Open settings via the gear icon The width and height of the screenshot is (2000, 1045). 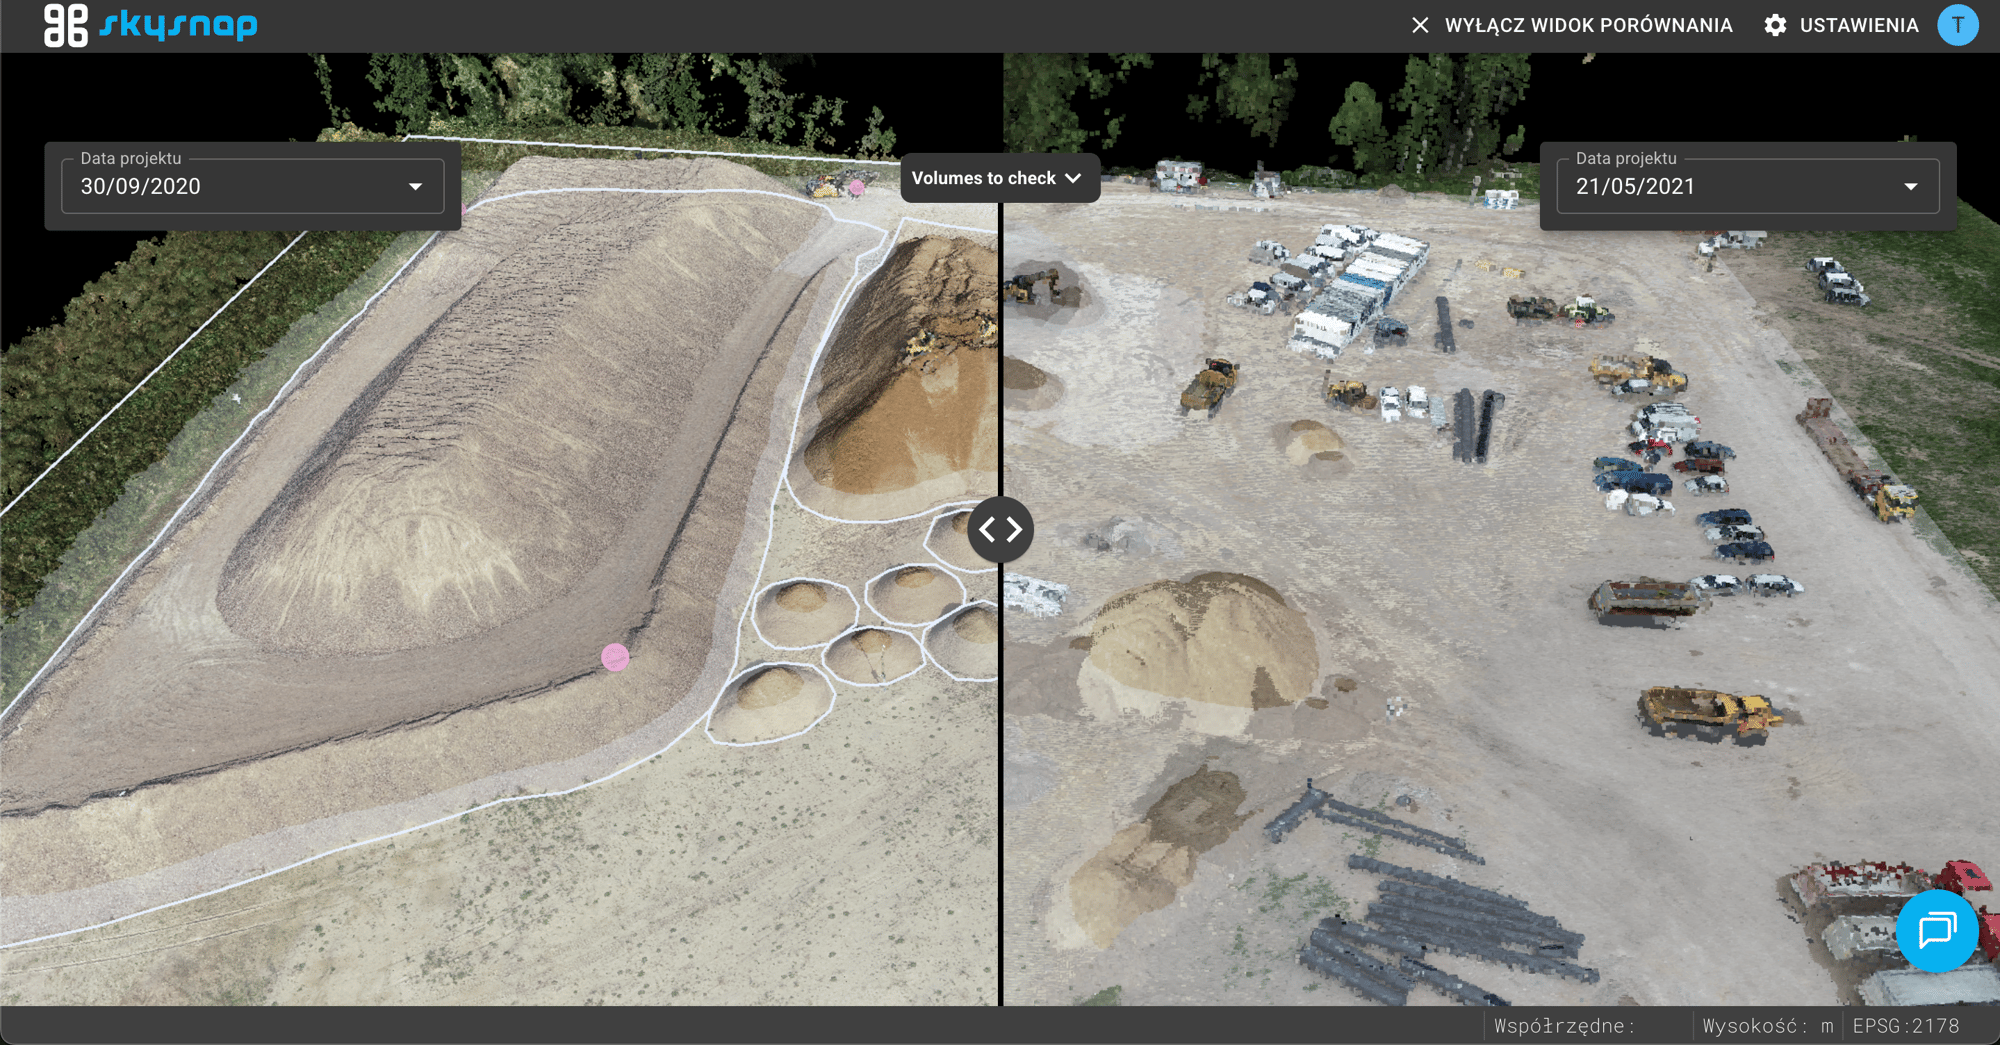1775,25
